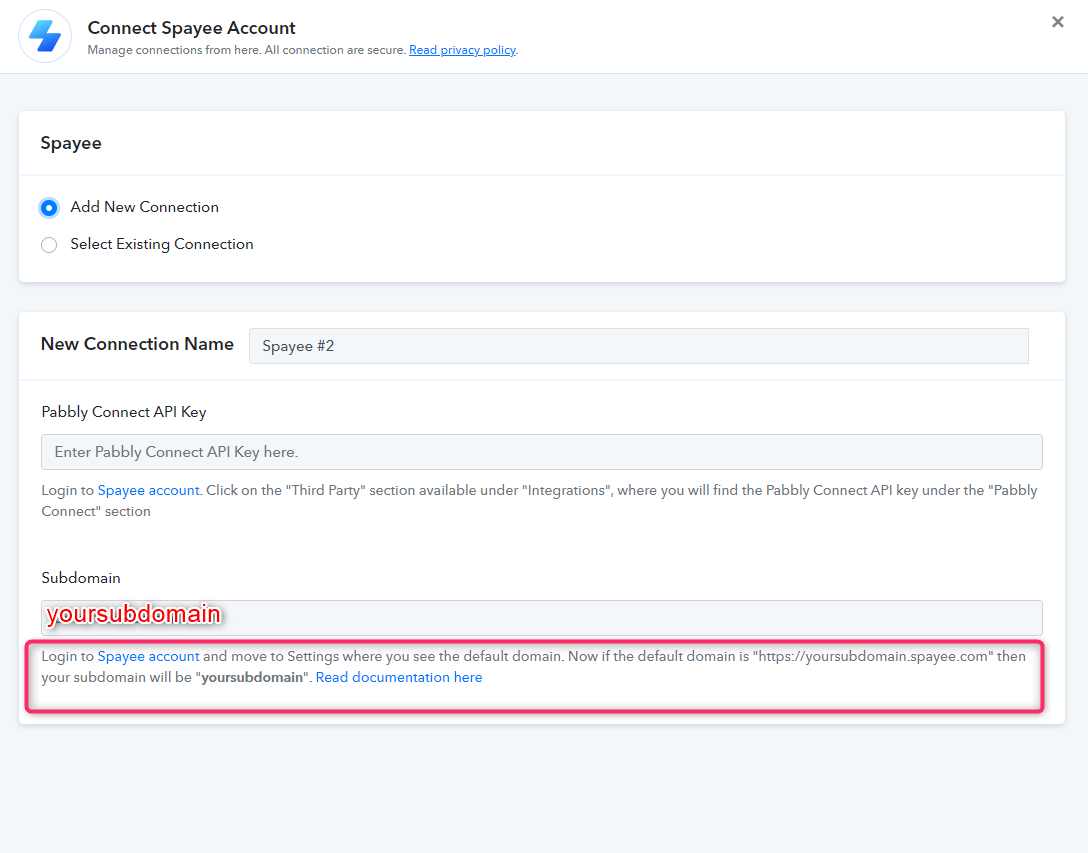1088x853 pixels.
Task: Open the Read documentation here link
Action: click(x=399, y=677)
